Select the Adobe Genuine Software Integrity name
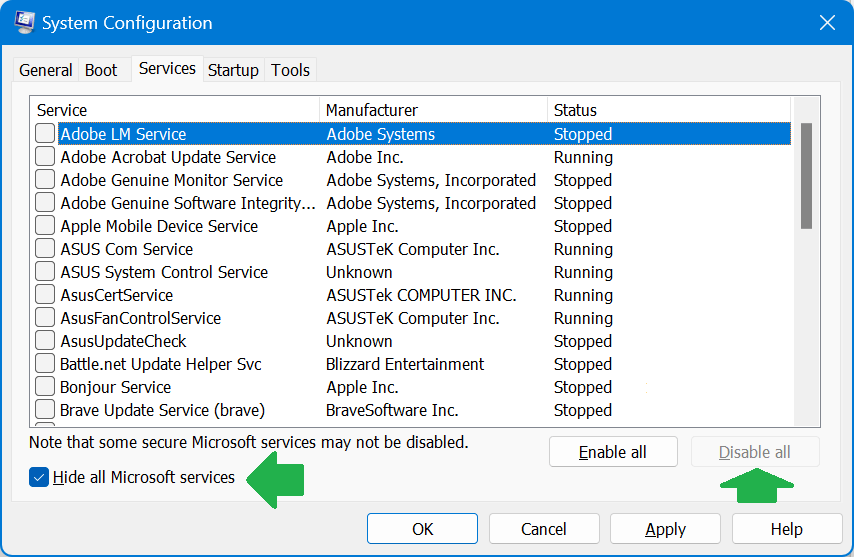The width and height of the screenshot is (854, 557). (188, 203)
